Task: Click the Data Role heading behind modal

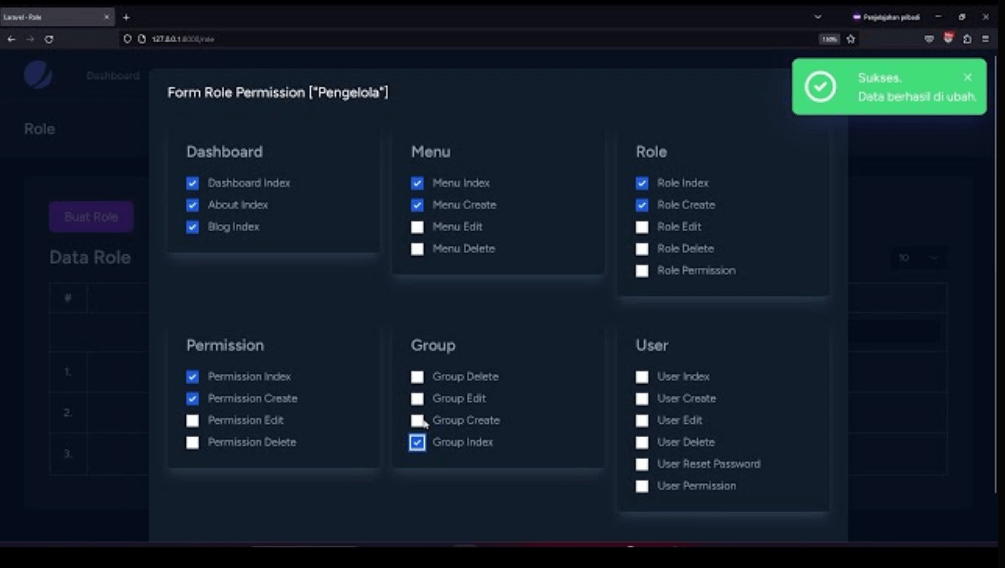Action: 90,257
